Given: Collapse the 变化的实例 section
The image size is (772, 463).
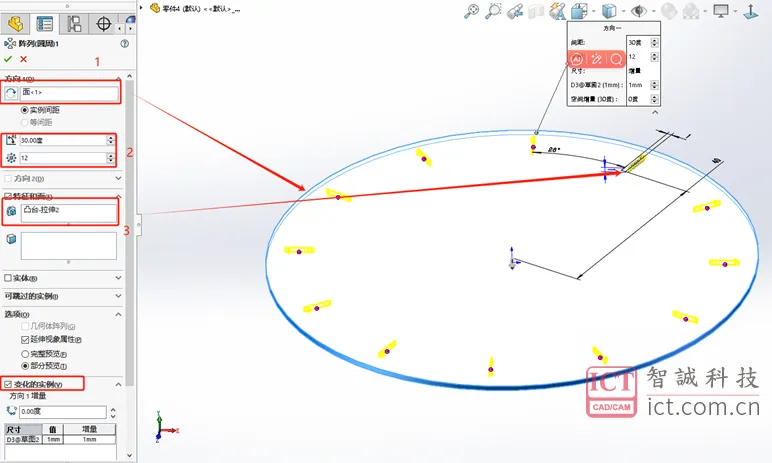Looking at the screenshot, I should click(x=118, y=384).
